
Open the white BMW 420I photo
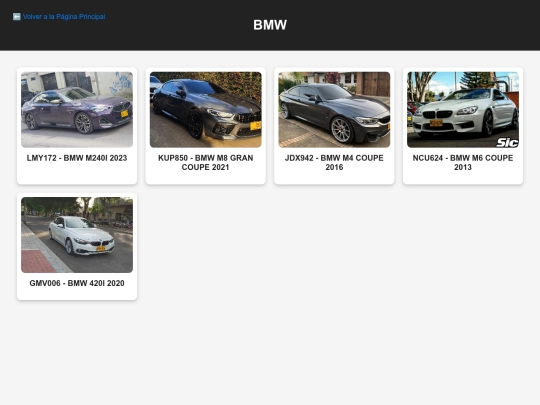coord(77,235)
